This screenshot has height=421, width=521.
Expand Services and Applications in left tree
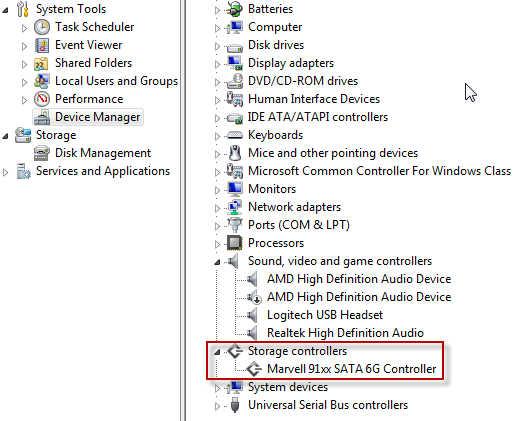pos(5,172)
